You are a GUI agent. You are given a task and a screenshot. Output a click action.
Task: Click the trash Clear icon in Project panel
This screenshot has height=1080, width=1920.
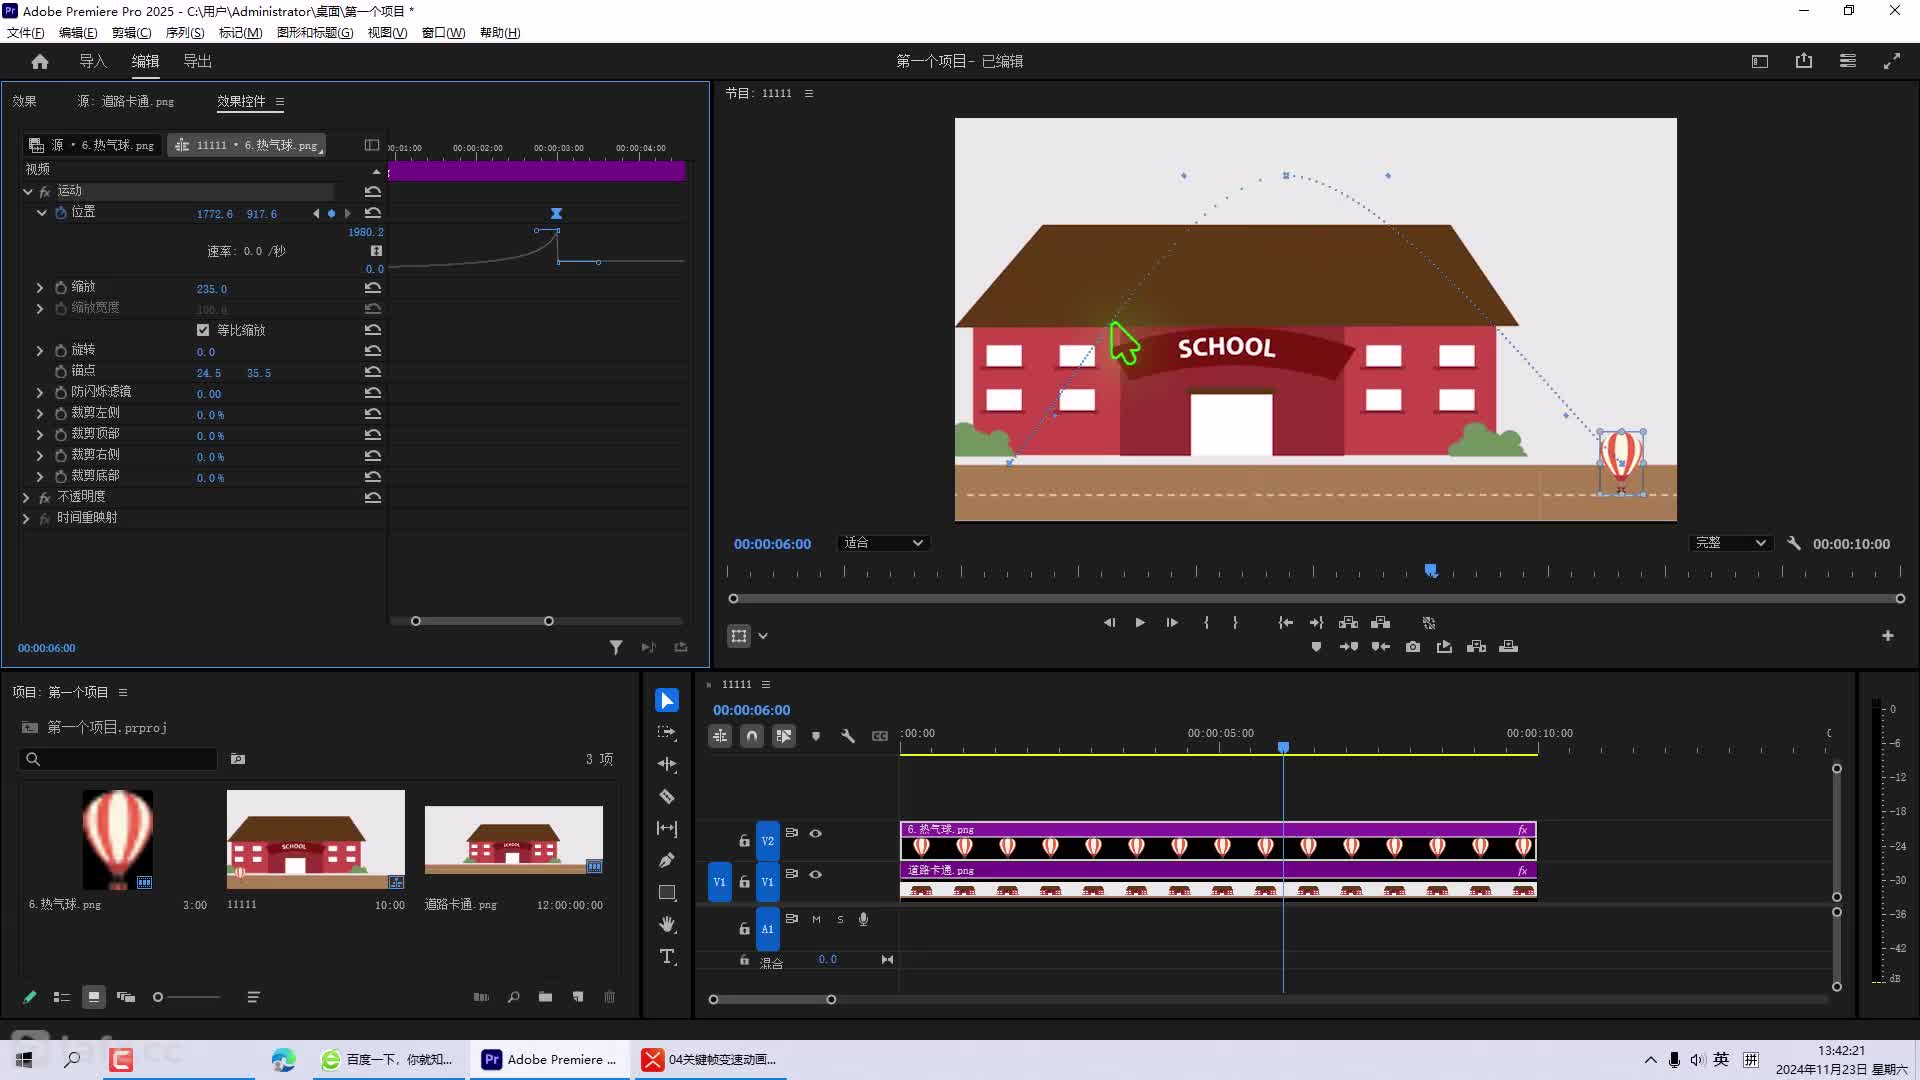pyautogui.click(x=610, y=997)
